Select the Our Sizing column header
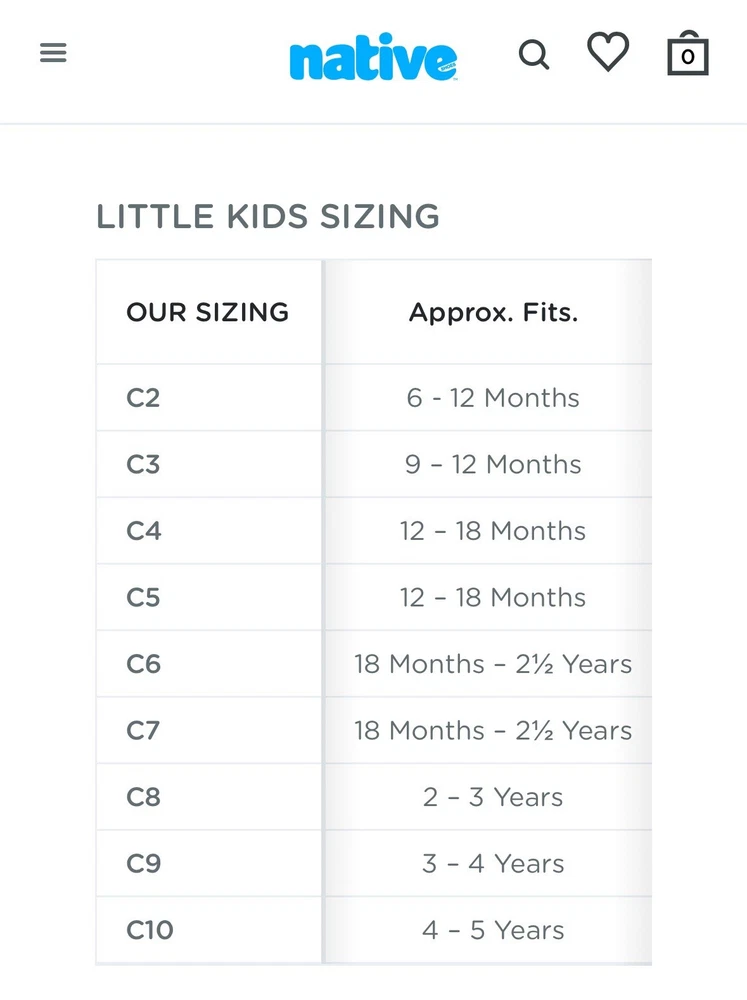This screenshot has height=1000, width=747. 208,312
